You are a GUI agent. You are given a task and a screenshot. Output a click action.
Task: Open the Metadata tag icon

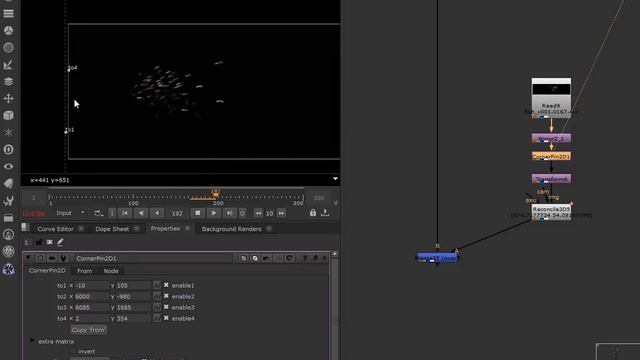[x=8, y=183]
